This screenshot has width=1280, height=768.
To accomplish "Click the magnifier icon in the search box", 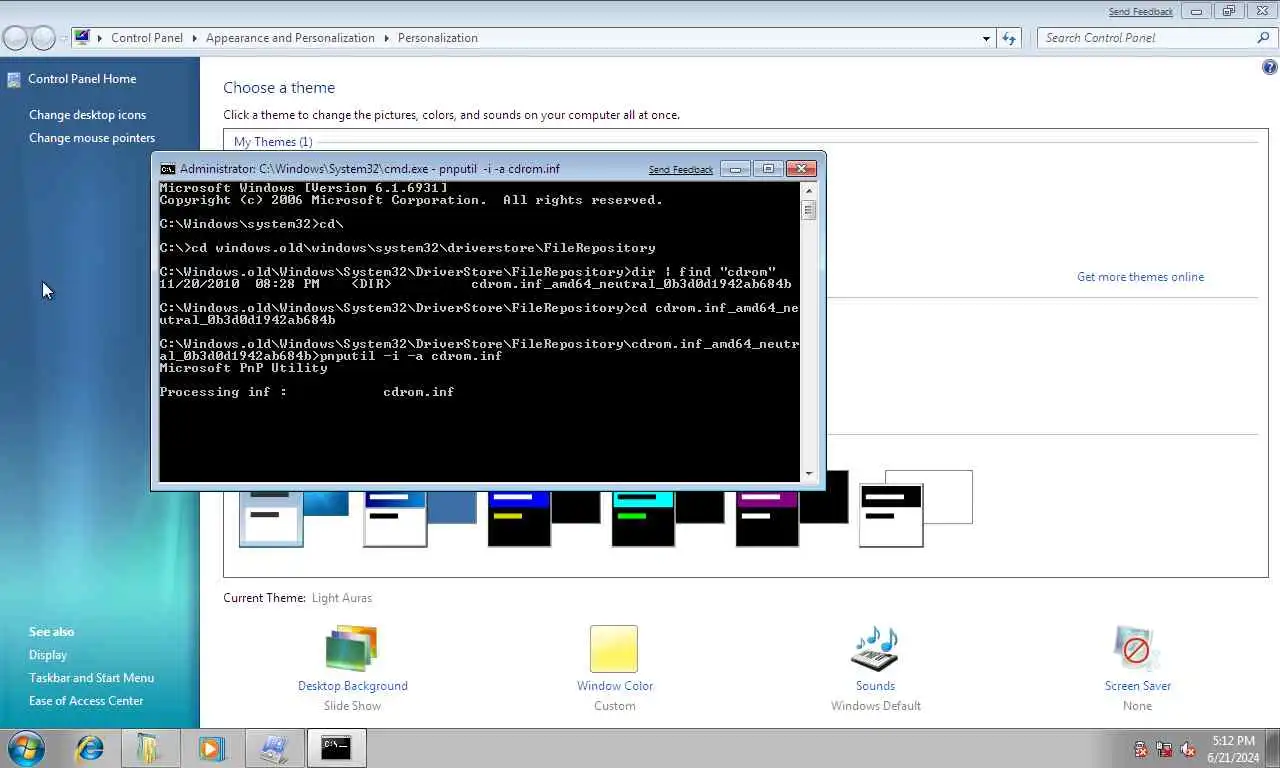I will pos(1263,38).
